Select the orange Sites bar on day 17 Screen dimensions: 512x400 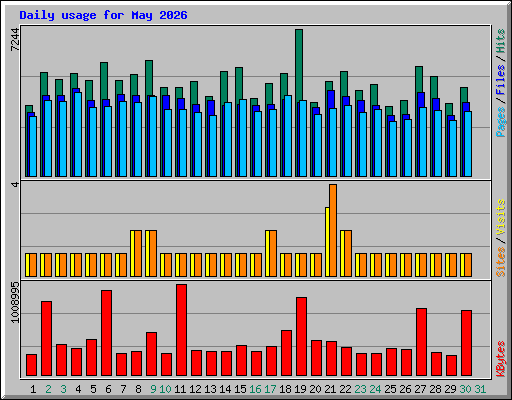[x=273, y=253]
